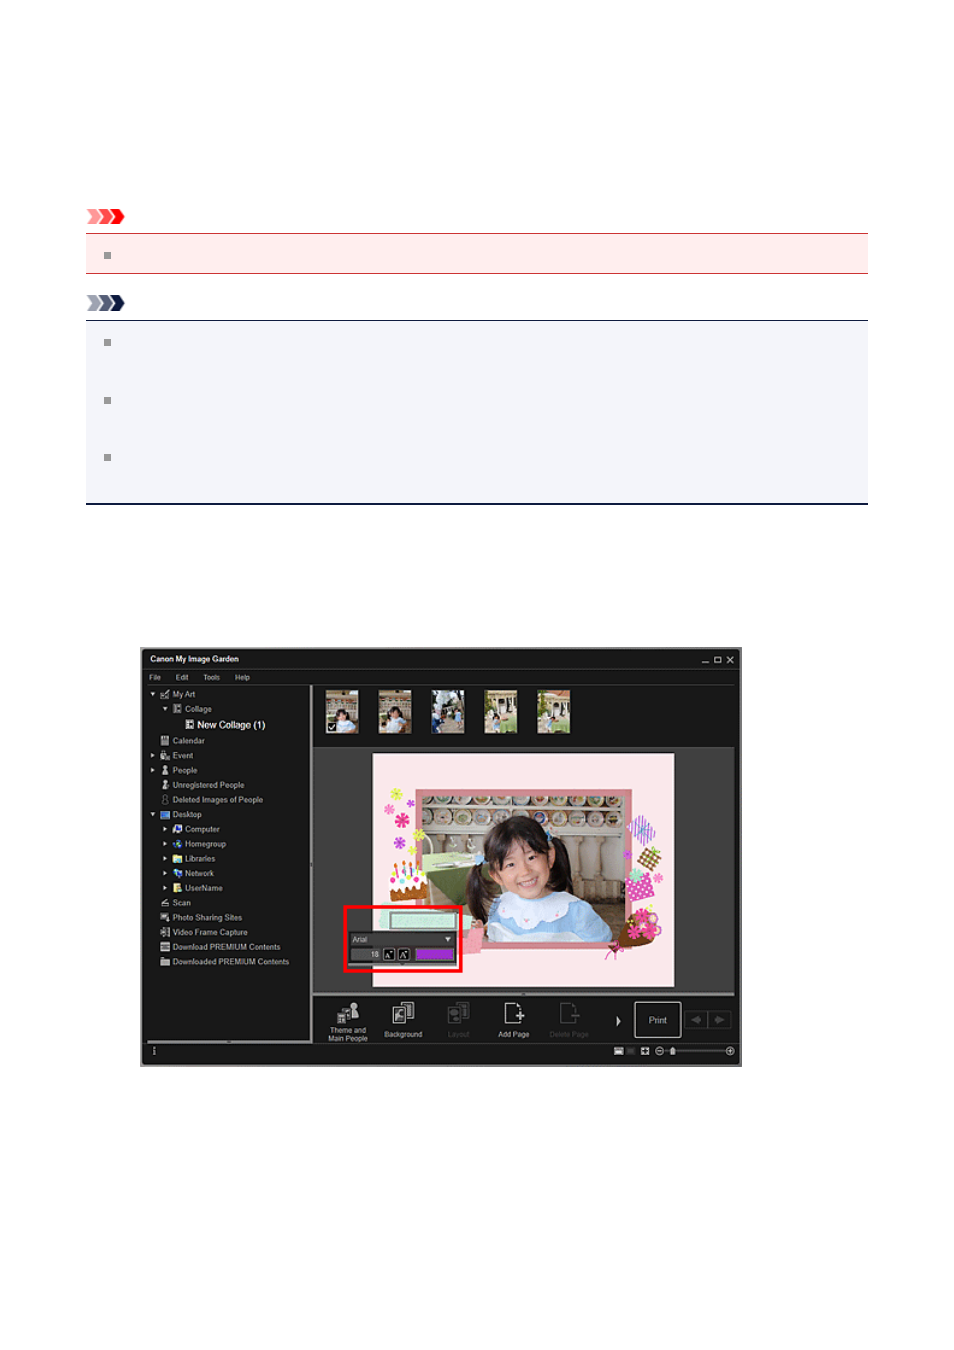Collapse the Collage tree node
The image size is (954, 1350).
[165, 709]
